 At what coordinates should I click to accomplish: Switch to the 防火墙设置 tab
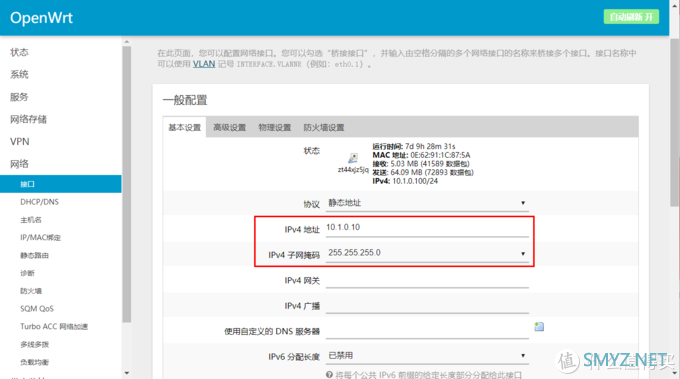tap(324, 127)
